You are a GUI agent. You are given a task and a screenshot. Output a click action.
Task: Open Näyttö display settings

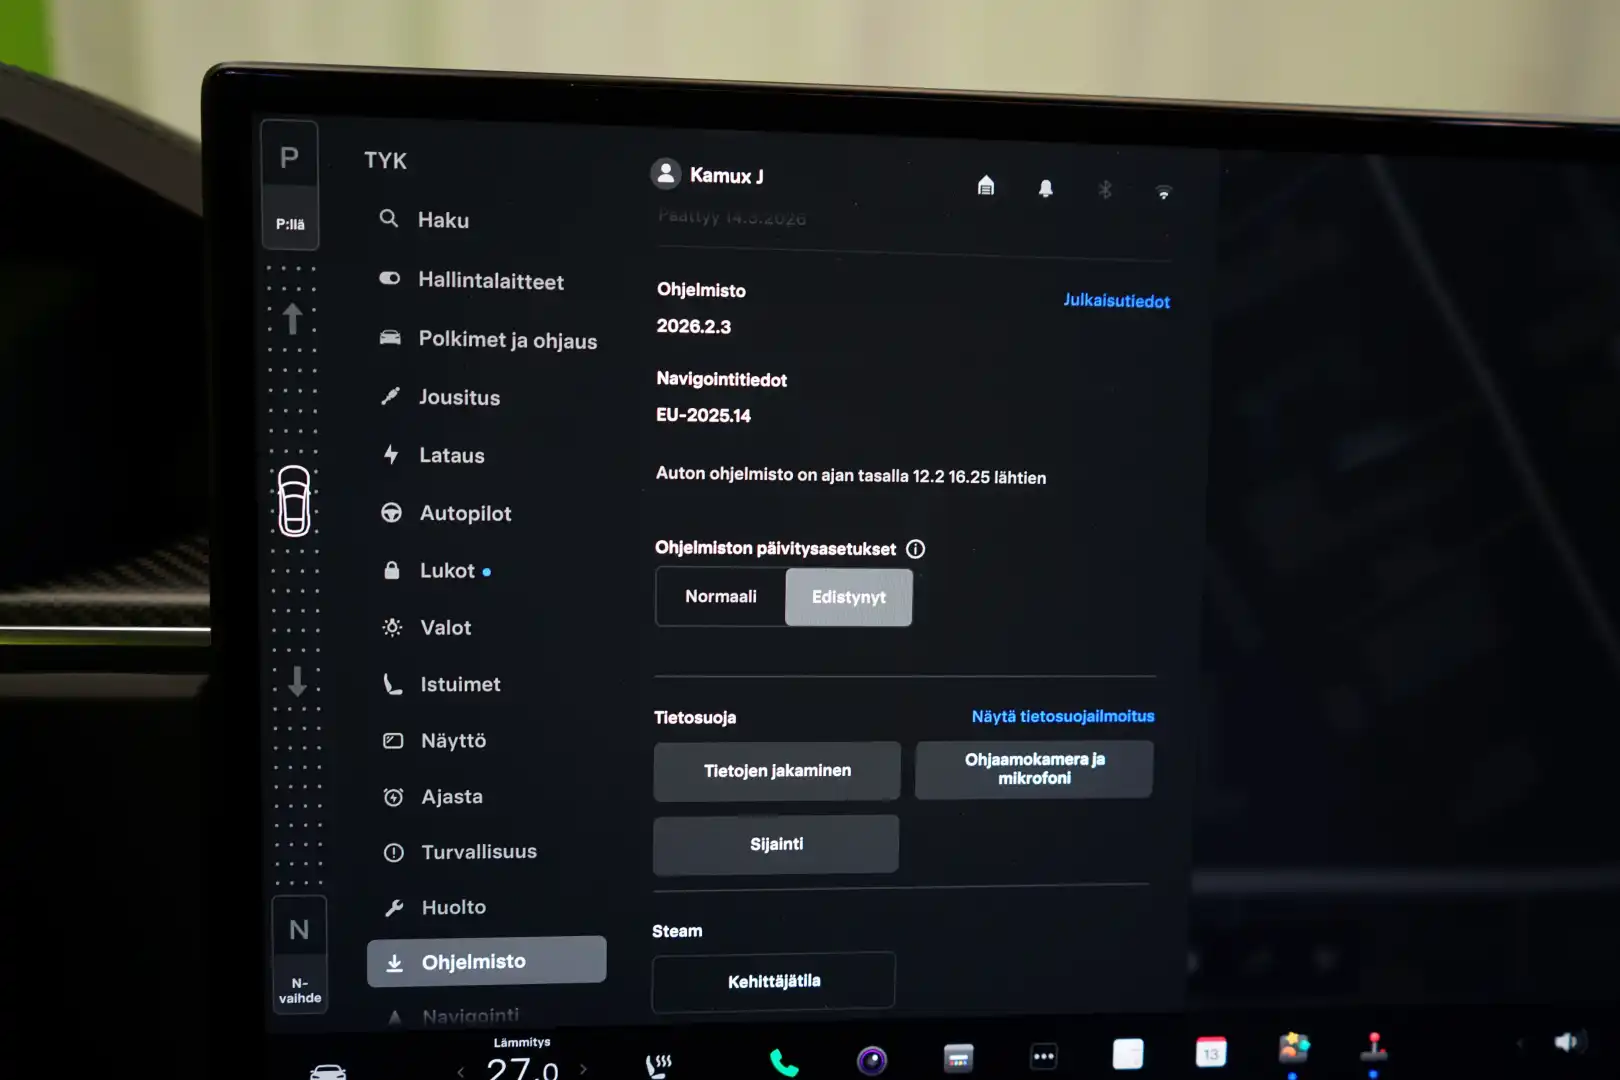coord(434,740)
